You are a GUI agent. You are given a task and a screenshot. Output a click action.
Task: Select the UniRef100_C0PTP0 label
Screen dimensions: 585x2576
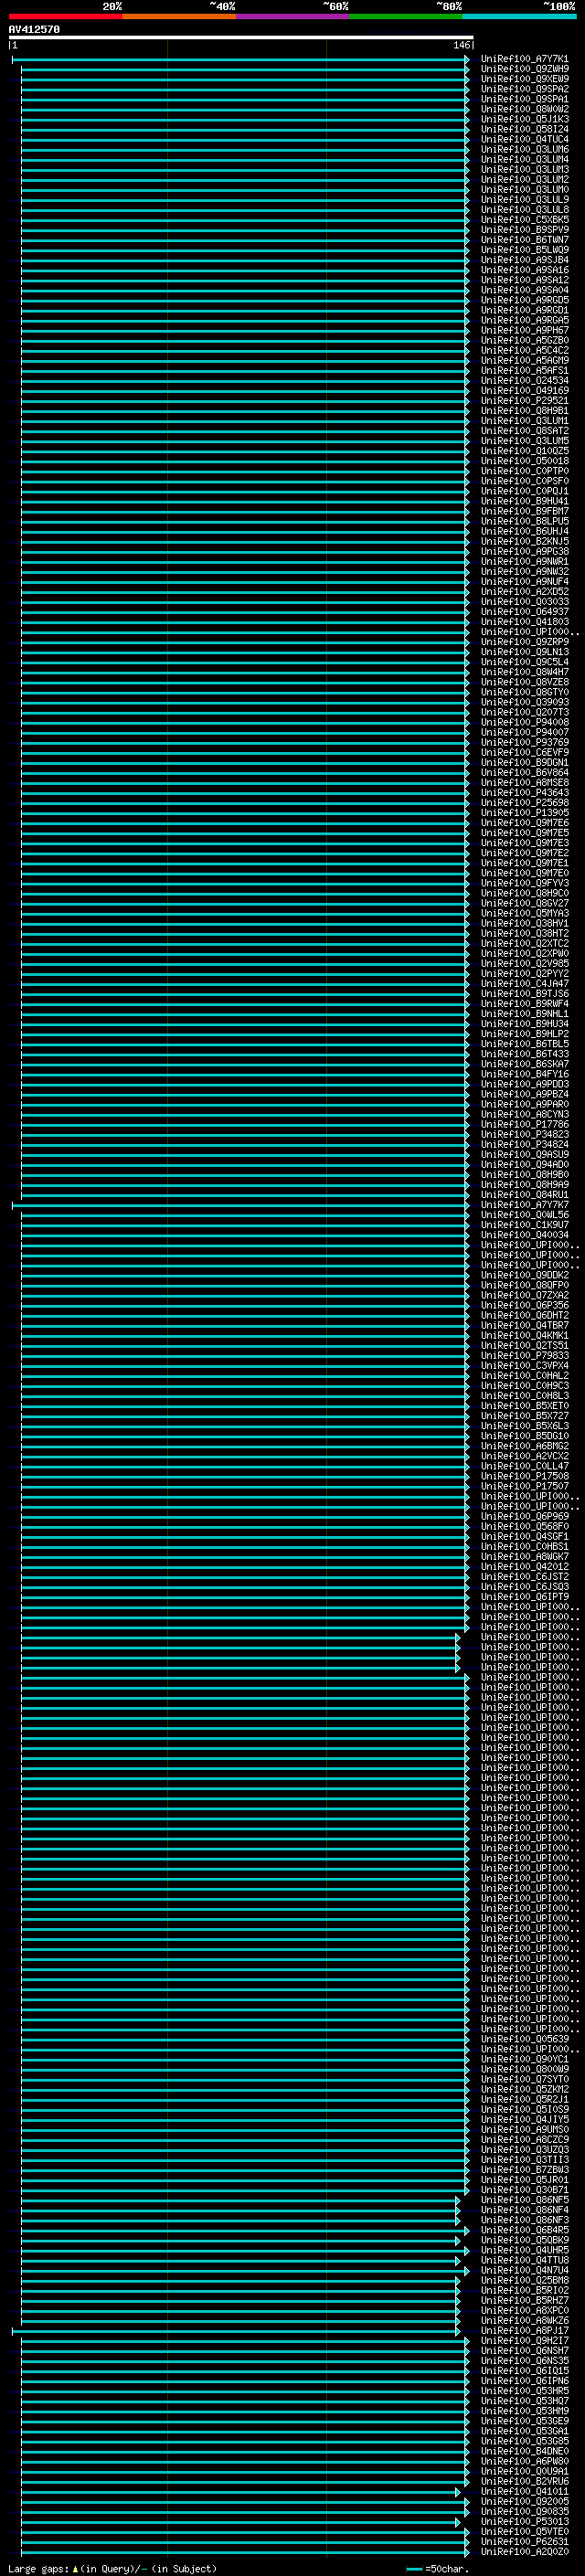click(524, 471)
